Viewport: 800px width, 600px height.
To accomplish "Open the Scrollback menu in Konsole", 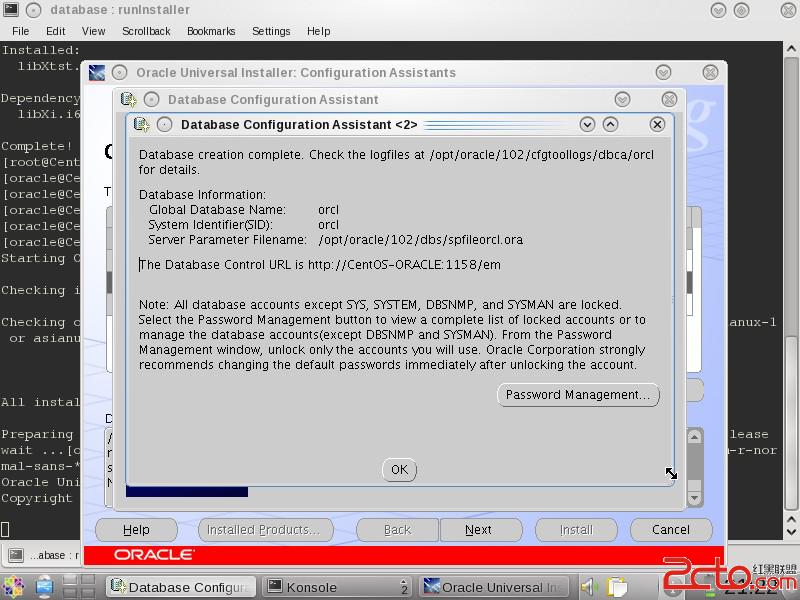I will click(146, 31).
